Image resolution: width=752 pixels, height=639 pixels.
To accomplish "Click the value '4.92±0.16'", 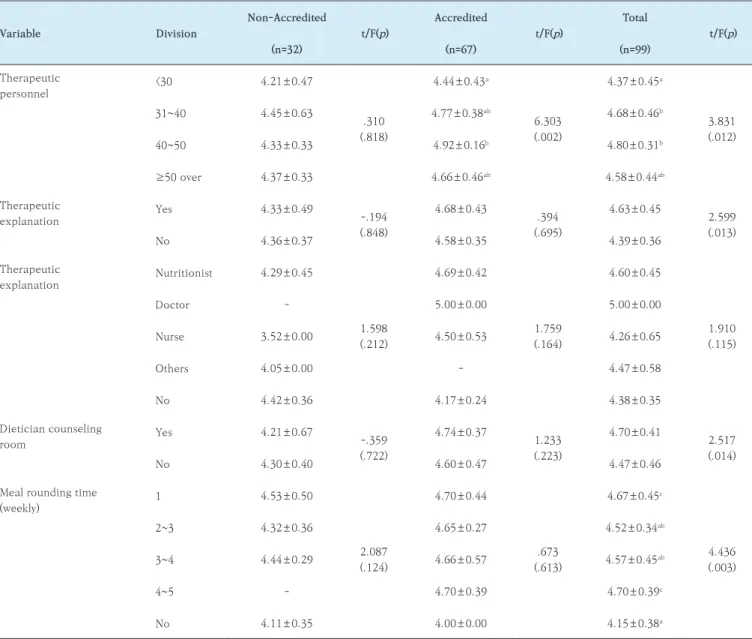I will pyautogui.click(x=461, y=145).
